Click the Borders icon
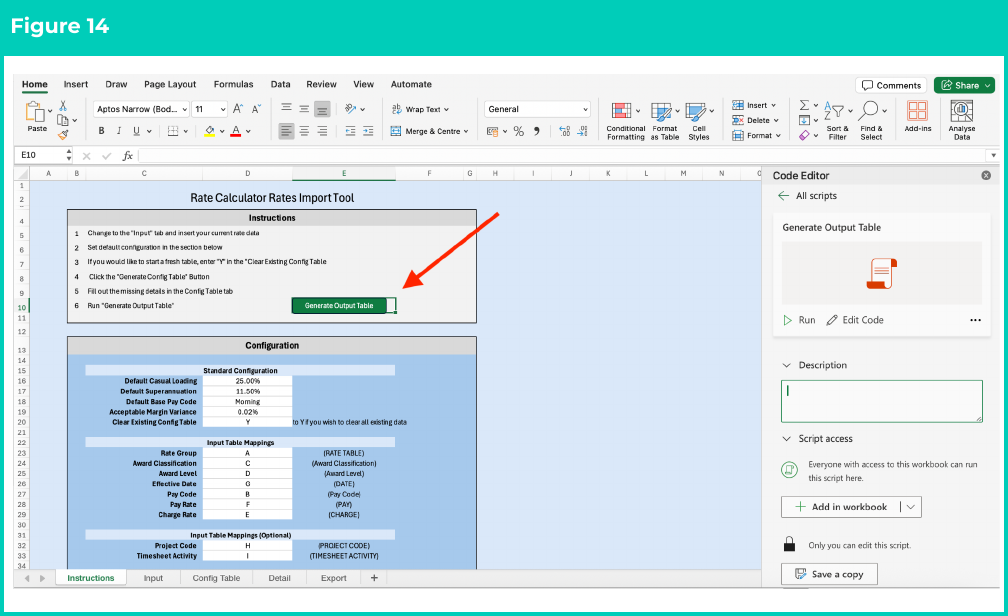1008x616 pixels. [173, 131]
